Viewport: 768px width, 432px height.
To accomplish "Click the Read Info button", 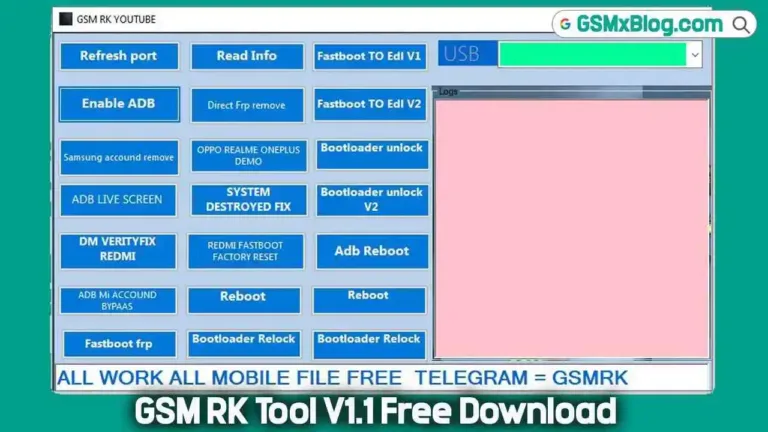I will click(247, 56).
